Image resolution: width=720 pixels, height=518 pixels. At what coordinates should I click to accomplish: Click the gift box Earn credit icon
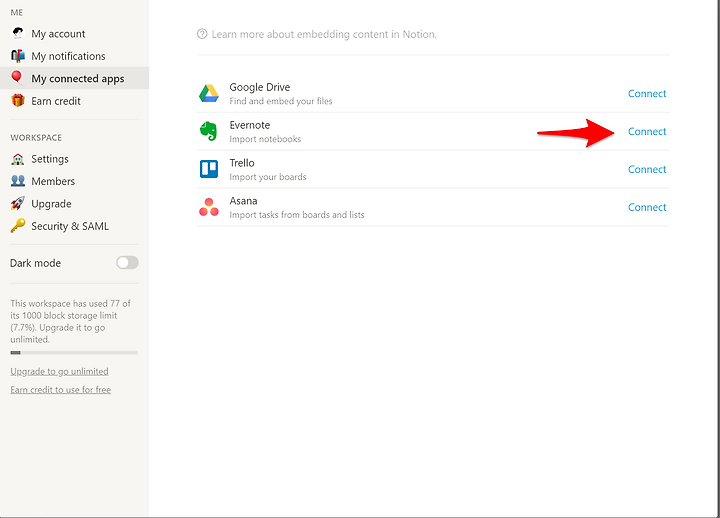click(x=18, y=100)
